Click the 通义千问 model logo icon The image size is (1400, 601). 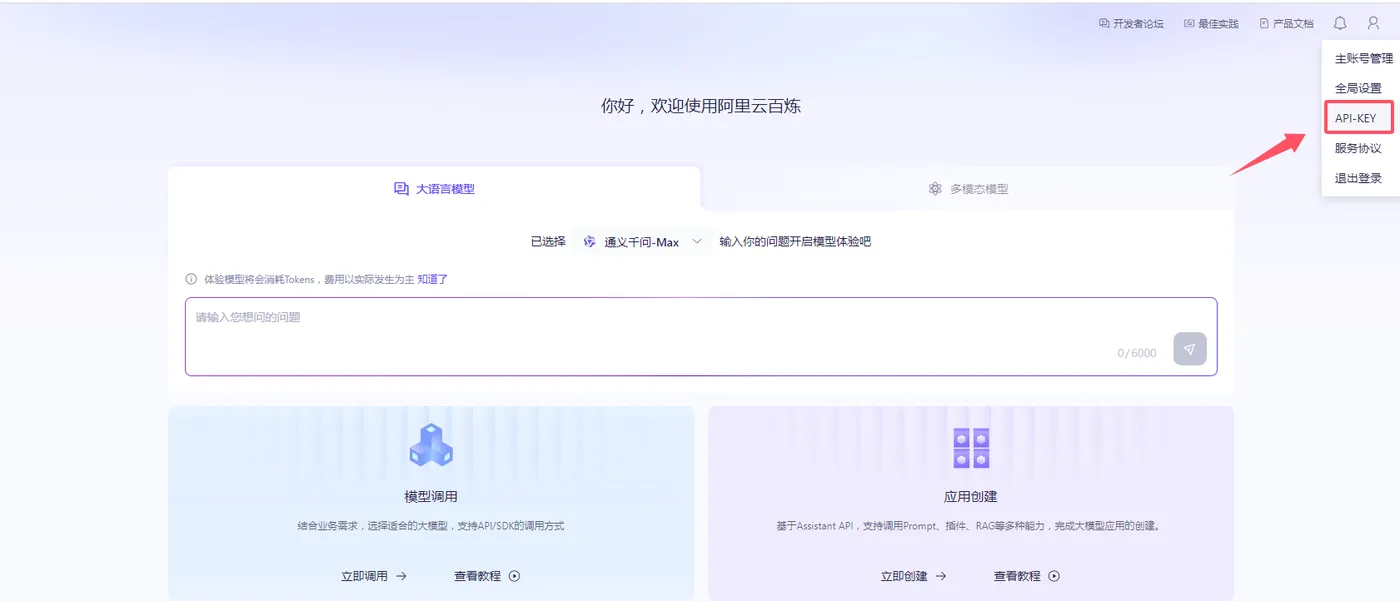tap(590, 242)
